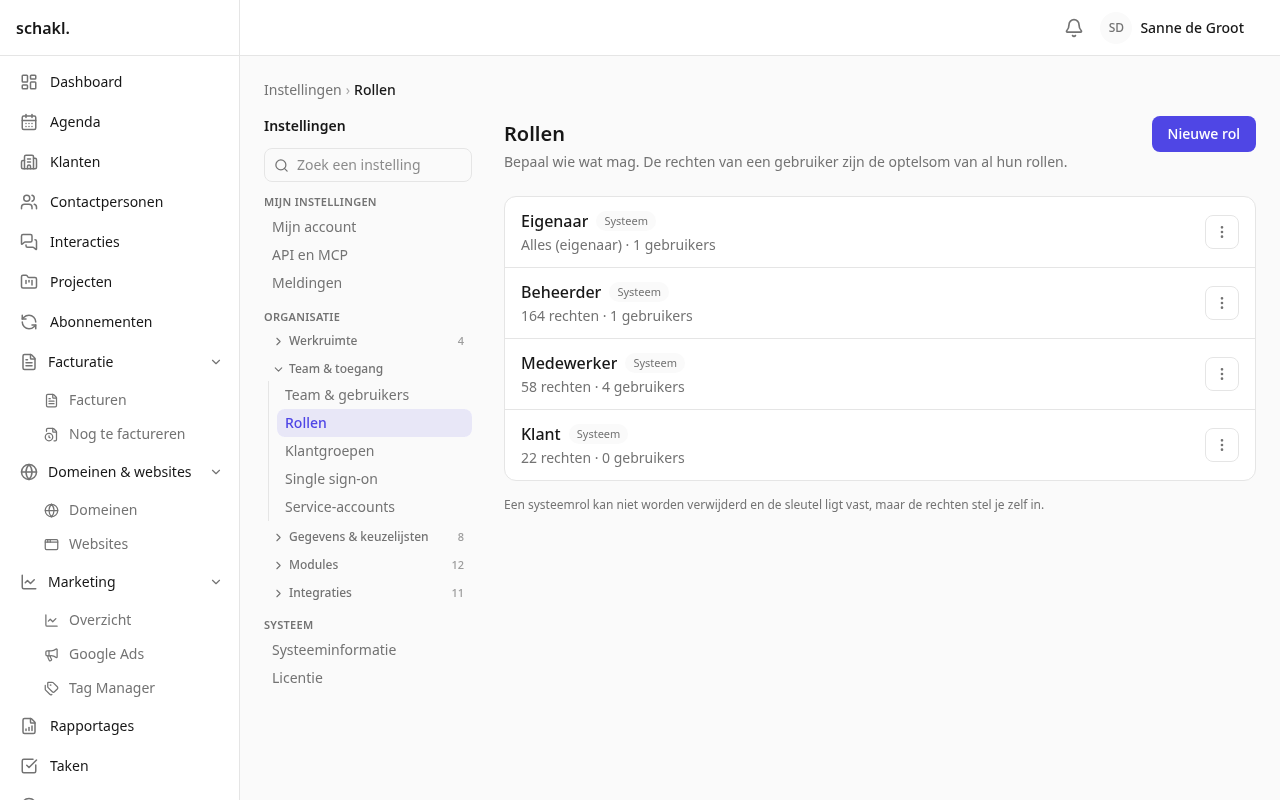1280x800 pixels.
Task: Open Single sign-on settings
Action: tap(374, 479)
